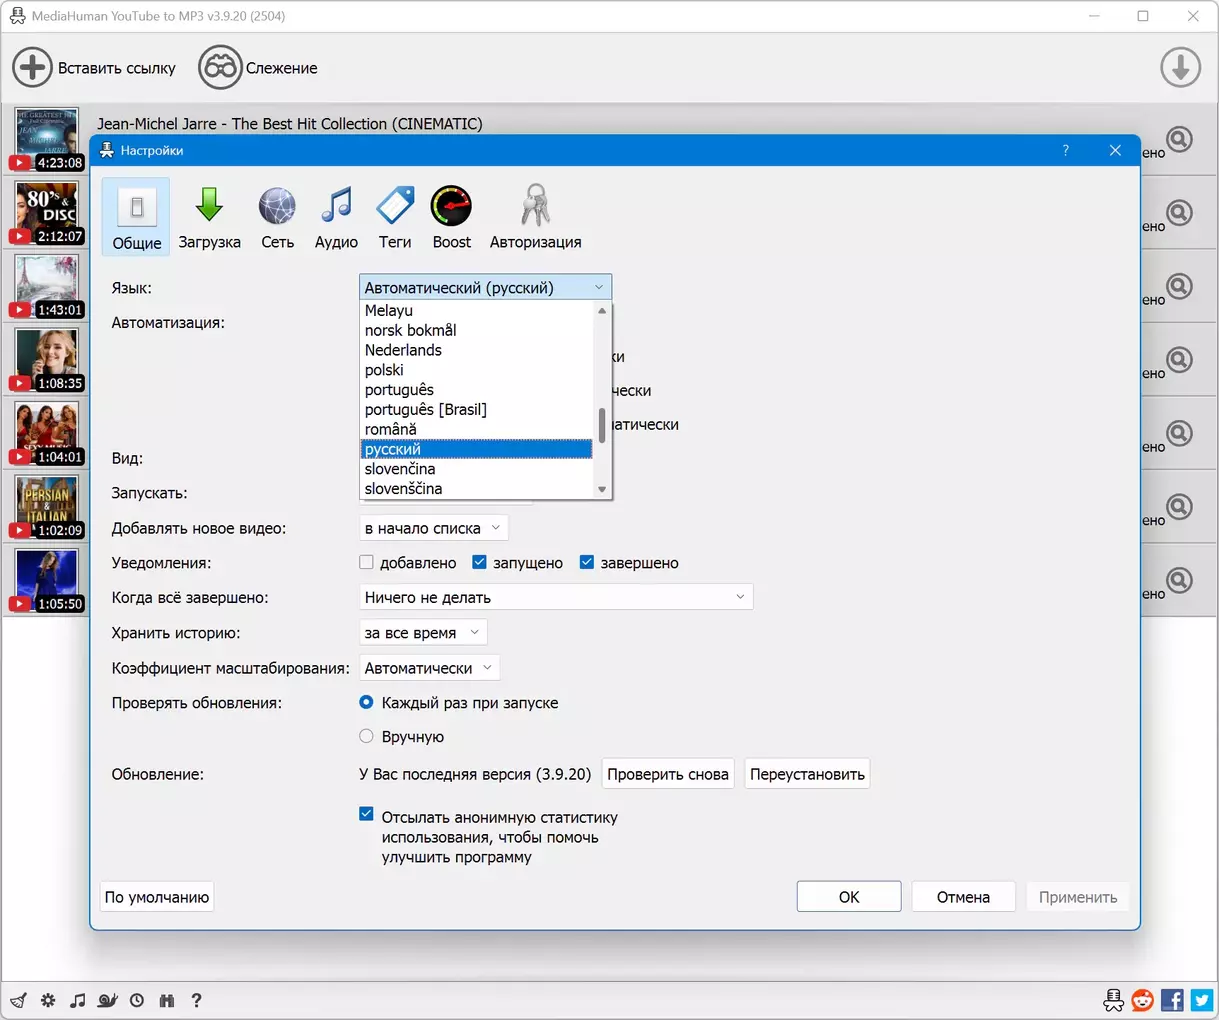
Task: Open the Хранить историю dropdown
Action: [x=423, y=633]
